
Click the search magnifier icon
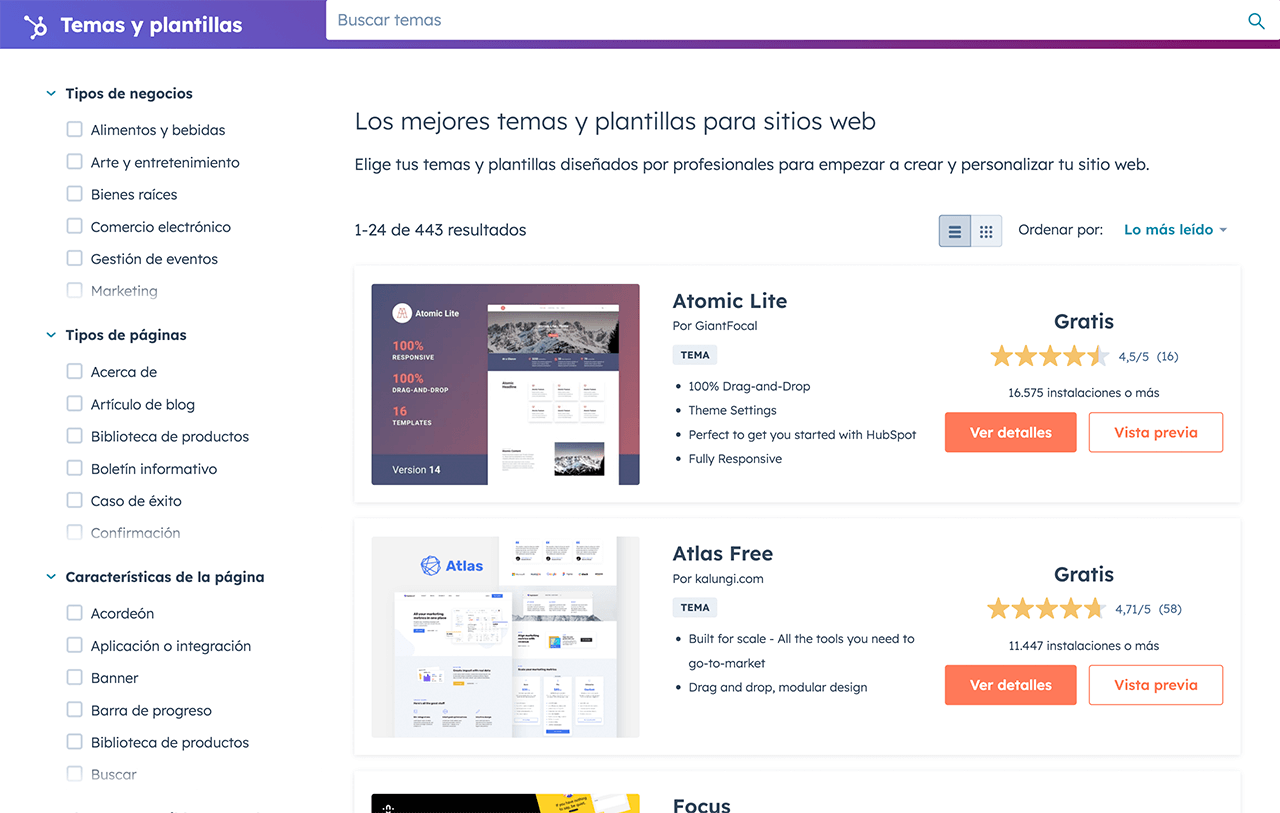[x=1256, y=21]
